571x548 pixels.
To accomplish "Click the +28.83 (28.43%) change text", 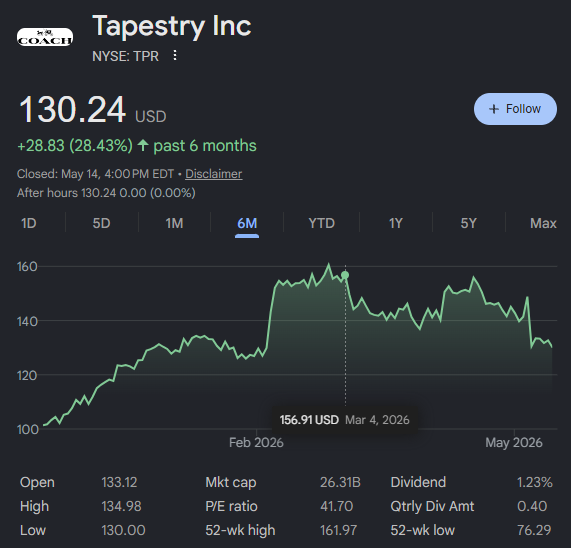I will 75,146.
